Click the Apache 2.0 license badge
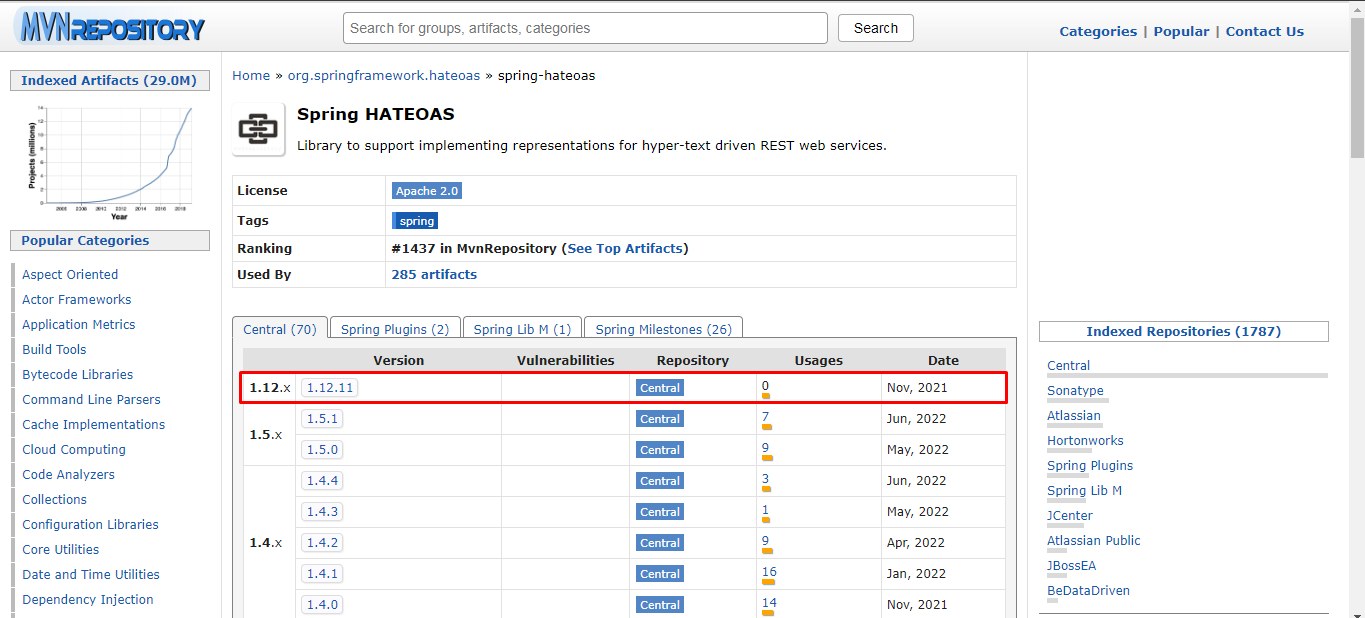1365x618 pixels. click(x=427, y=191)
